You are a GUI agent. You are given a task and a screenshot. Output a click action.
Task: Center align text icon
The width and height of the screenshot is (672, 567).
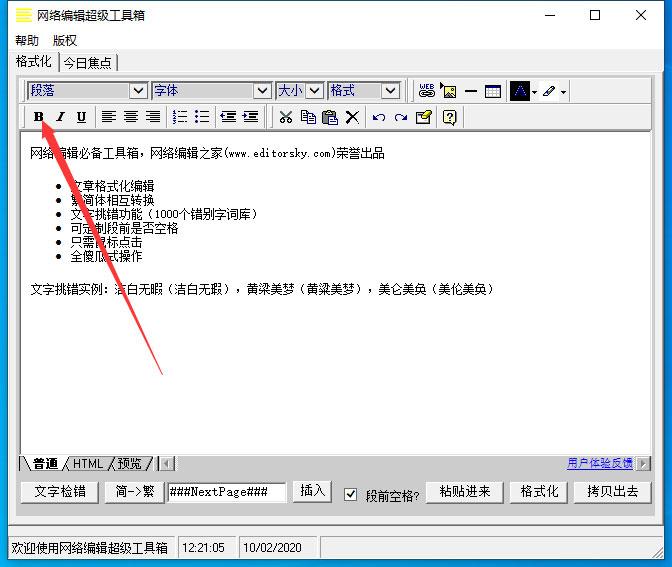point(131,117)
